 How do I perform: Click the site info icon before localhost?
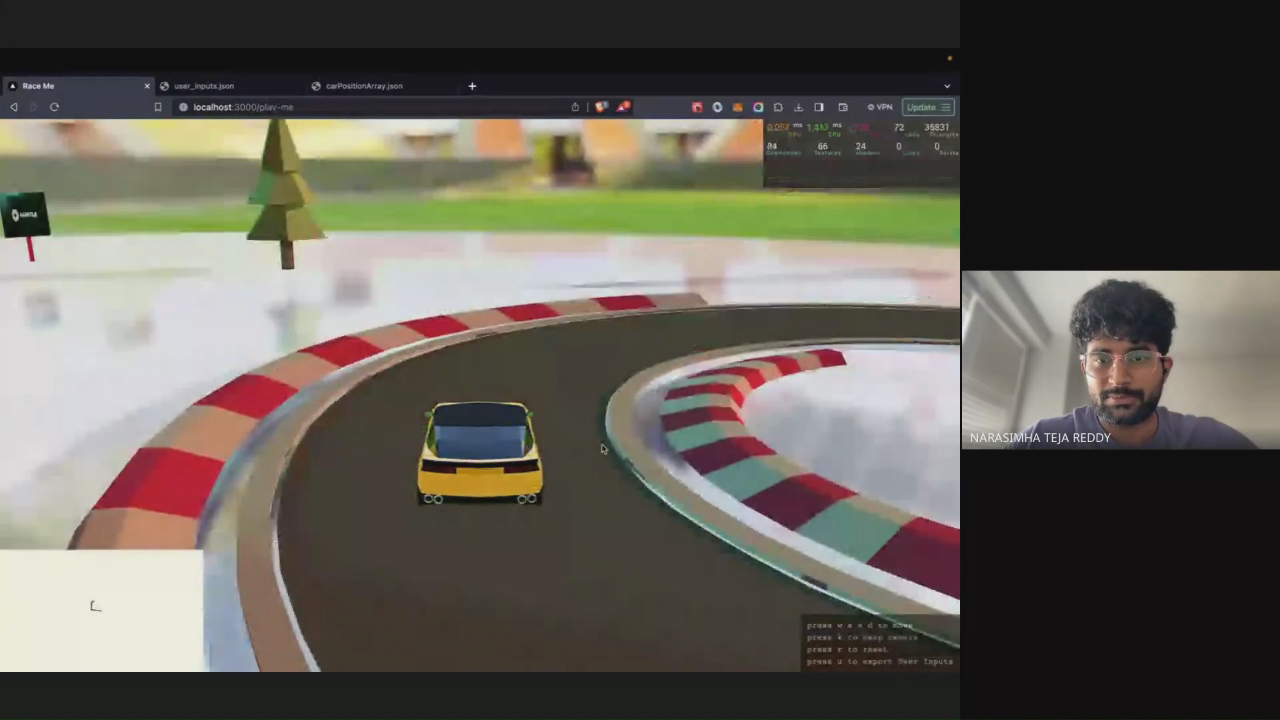point(183,107)
